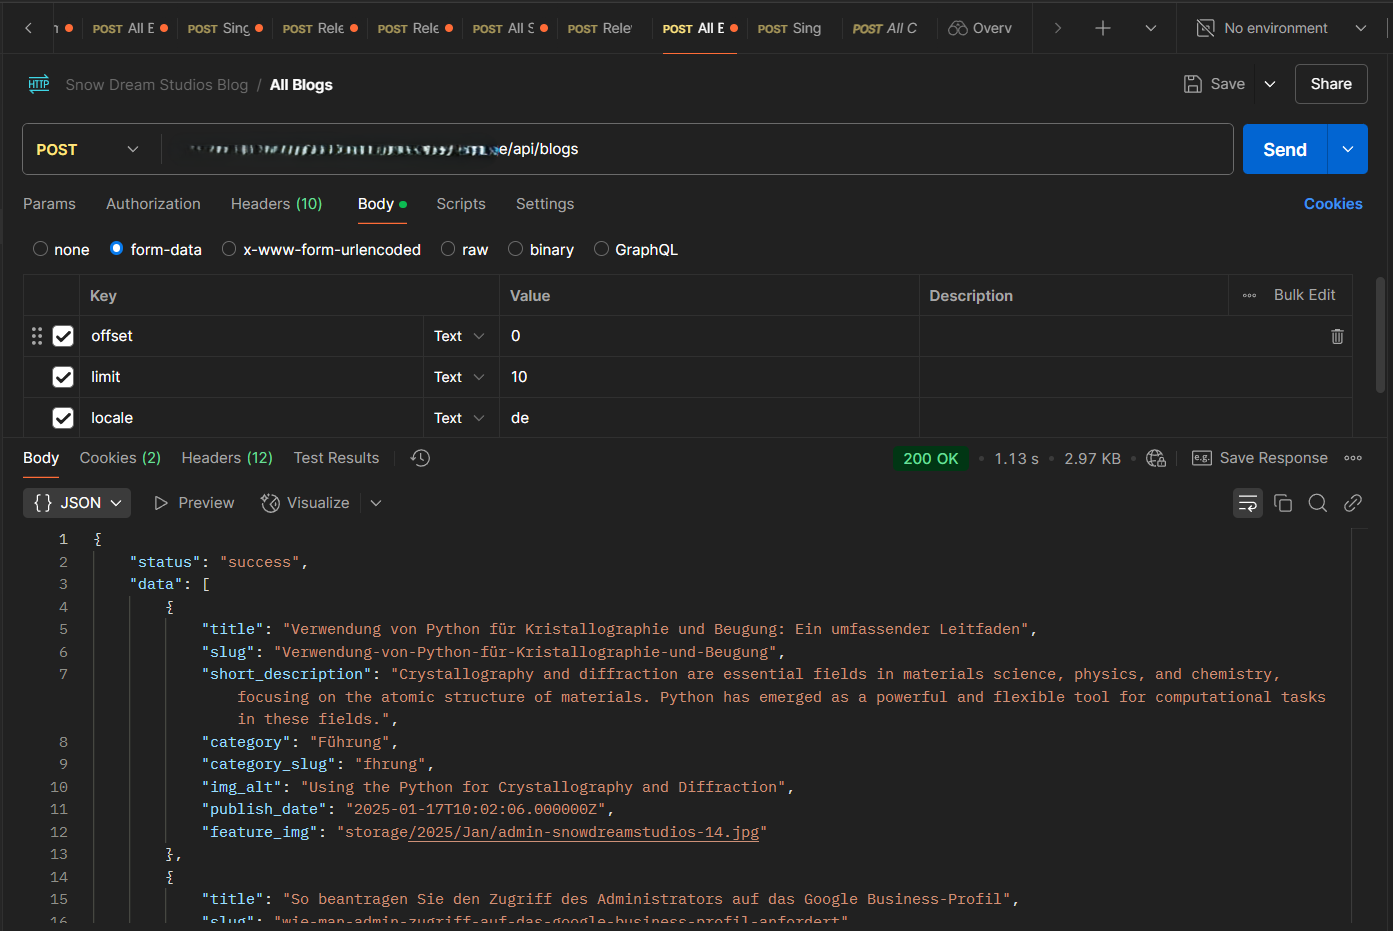Open the Cookies link
Viewport: 1393px width, 931px height.
coord(1332,204)
